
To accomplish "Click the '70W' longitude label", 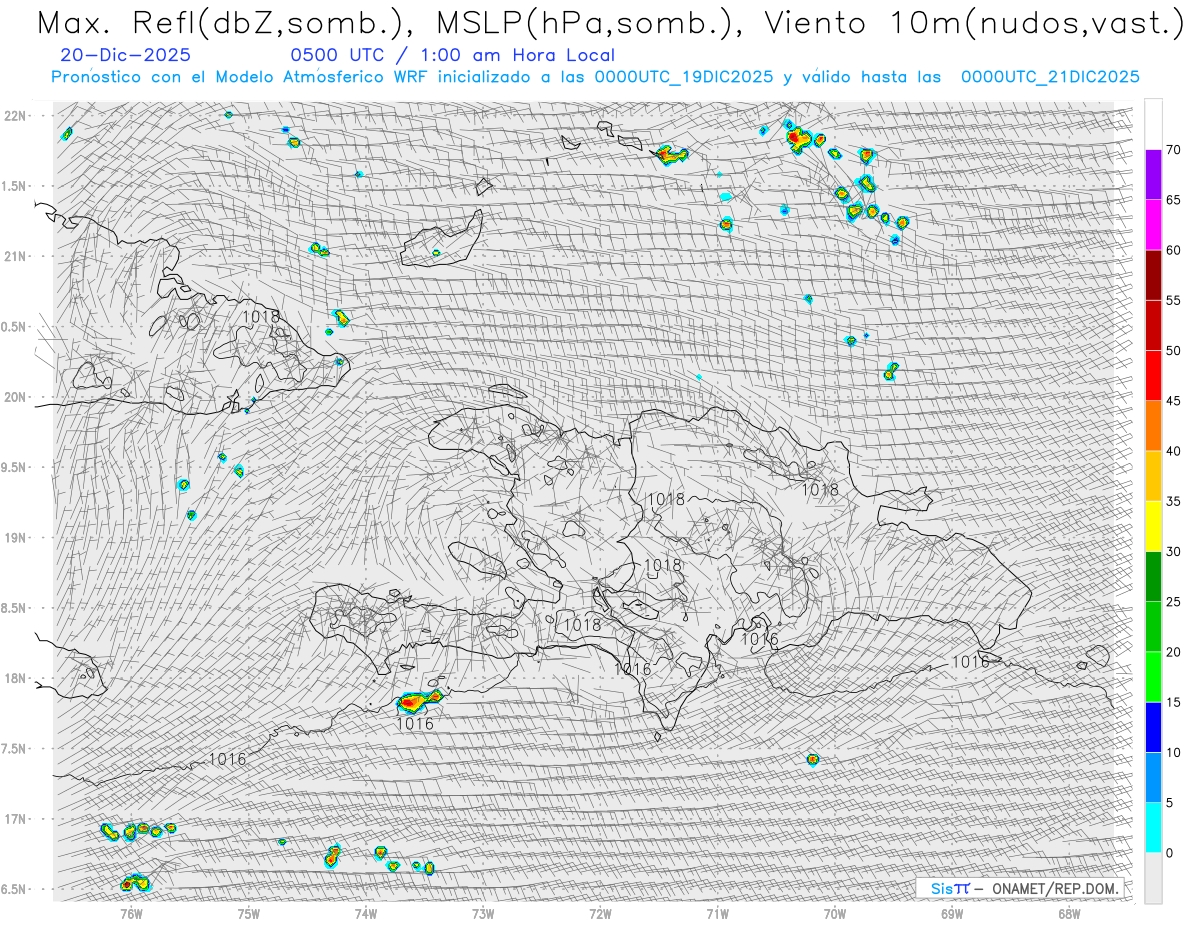I will pyautogui.click(x=835, y=913).
